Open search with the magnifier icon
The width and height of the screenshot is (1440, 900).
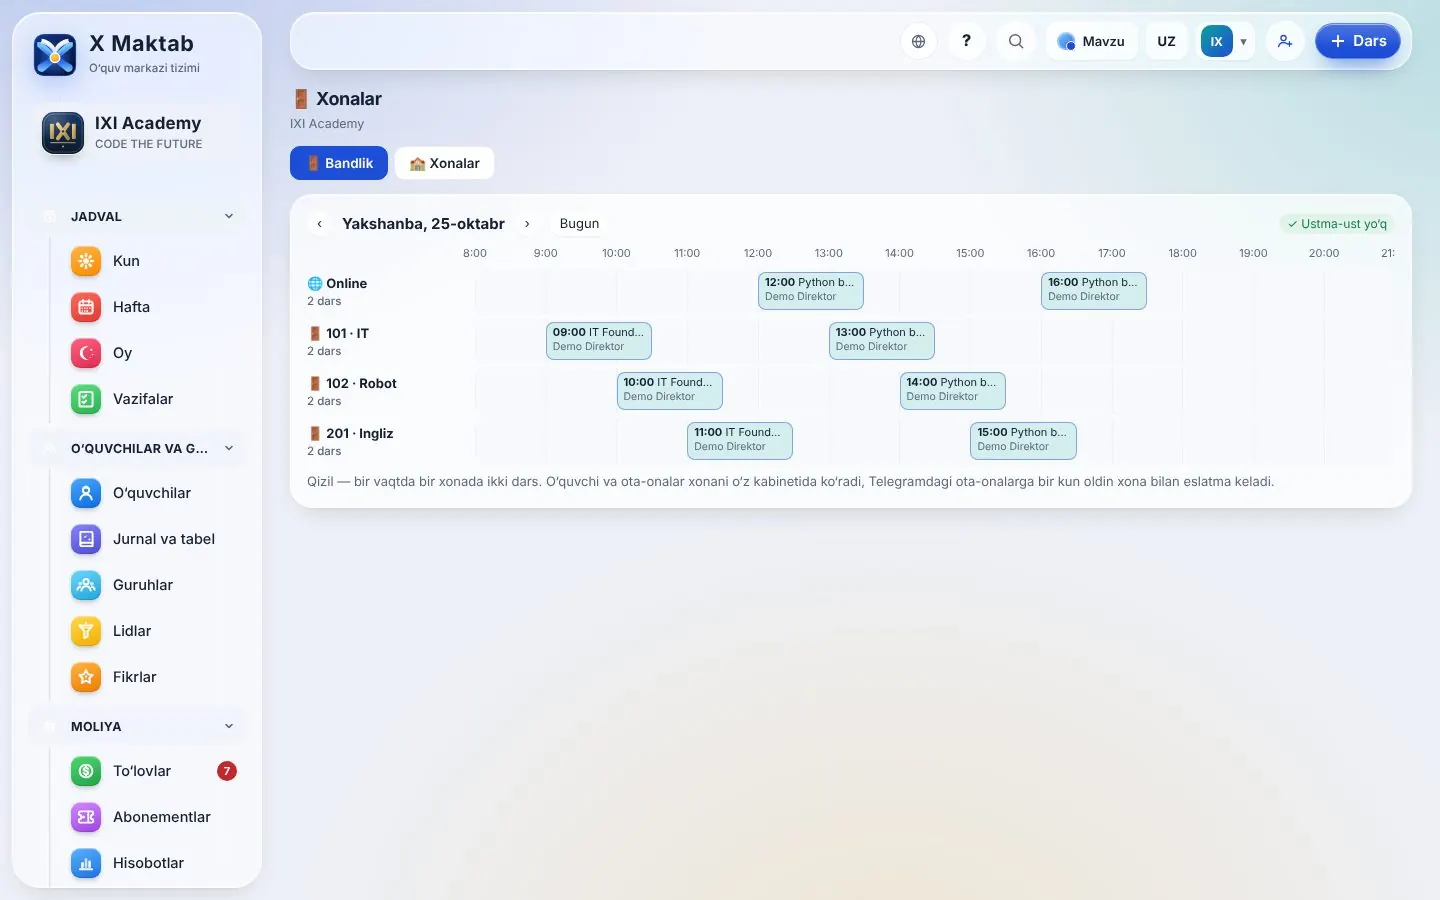pos(1016,41)
